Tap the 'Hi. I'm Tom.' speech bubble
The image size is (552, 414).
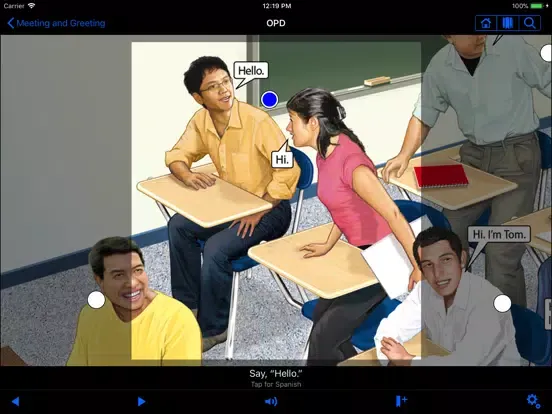(499, 234)
